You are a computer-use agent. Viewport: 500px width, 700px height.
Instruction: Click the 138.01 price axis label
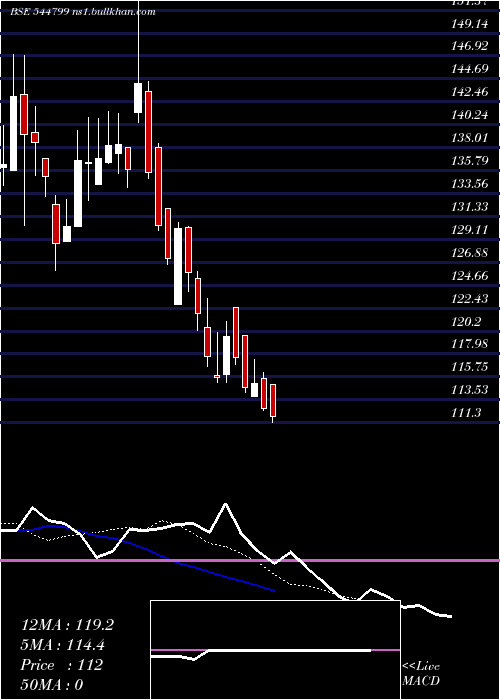click(470, 138)
